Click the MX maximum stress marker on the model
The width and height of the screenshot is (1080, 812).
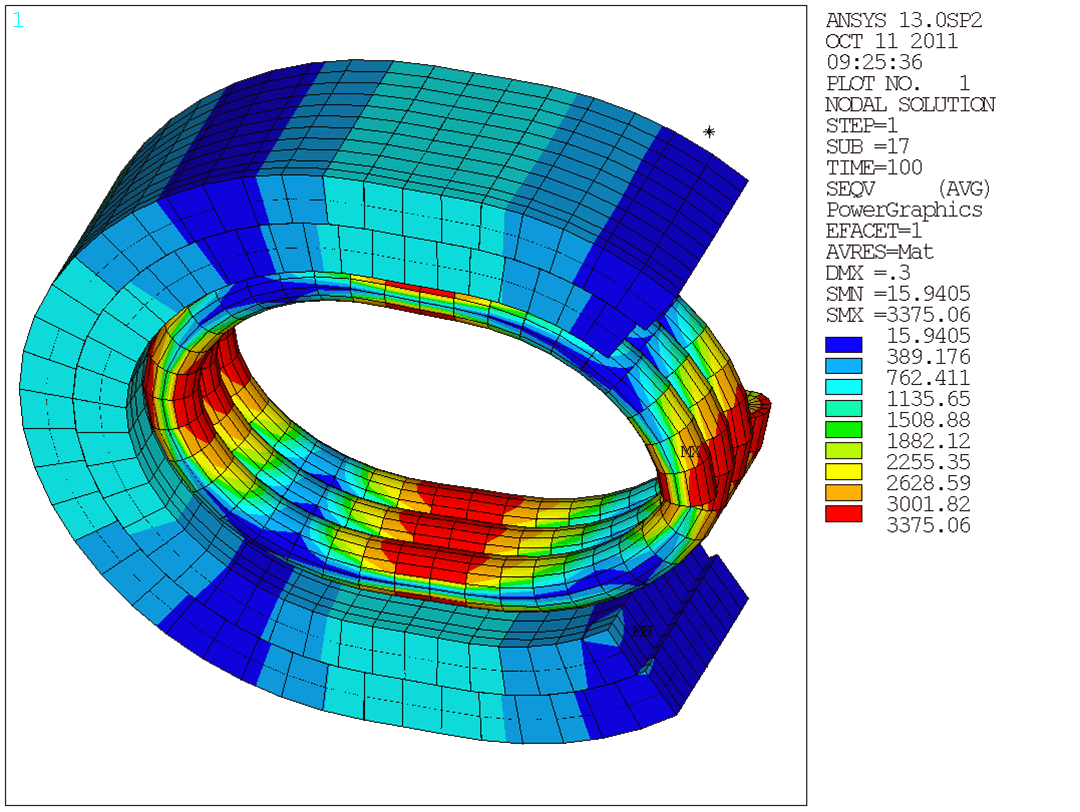(688, 453)
